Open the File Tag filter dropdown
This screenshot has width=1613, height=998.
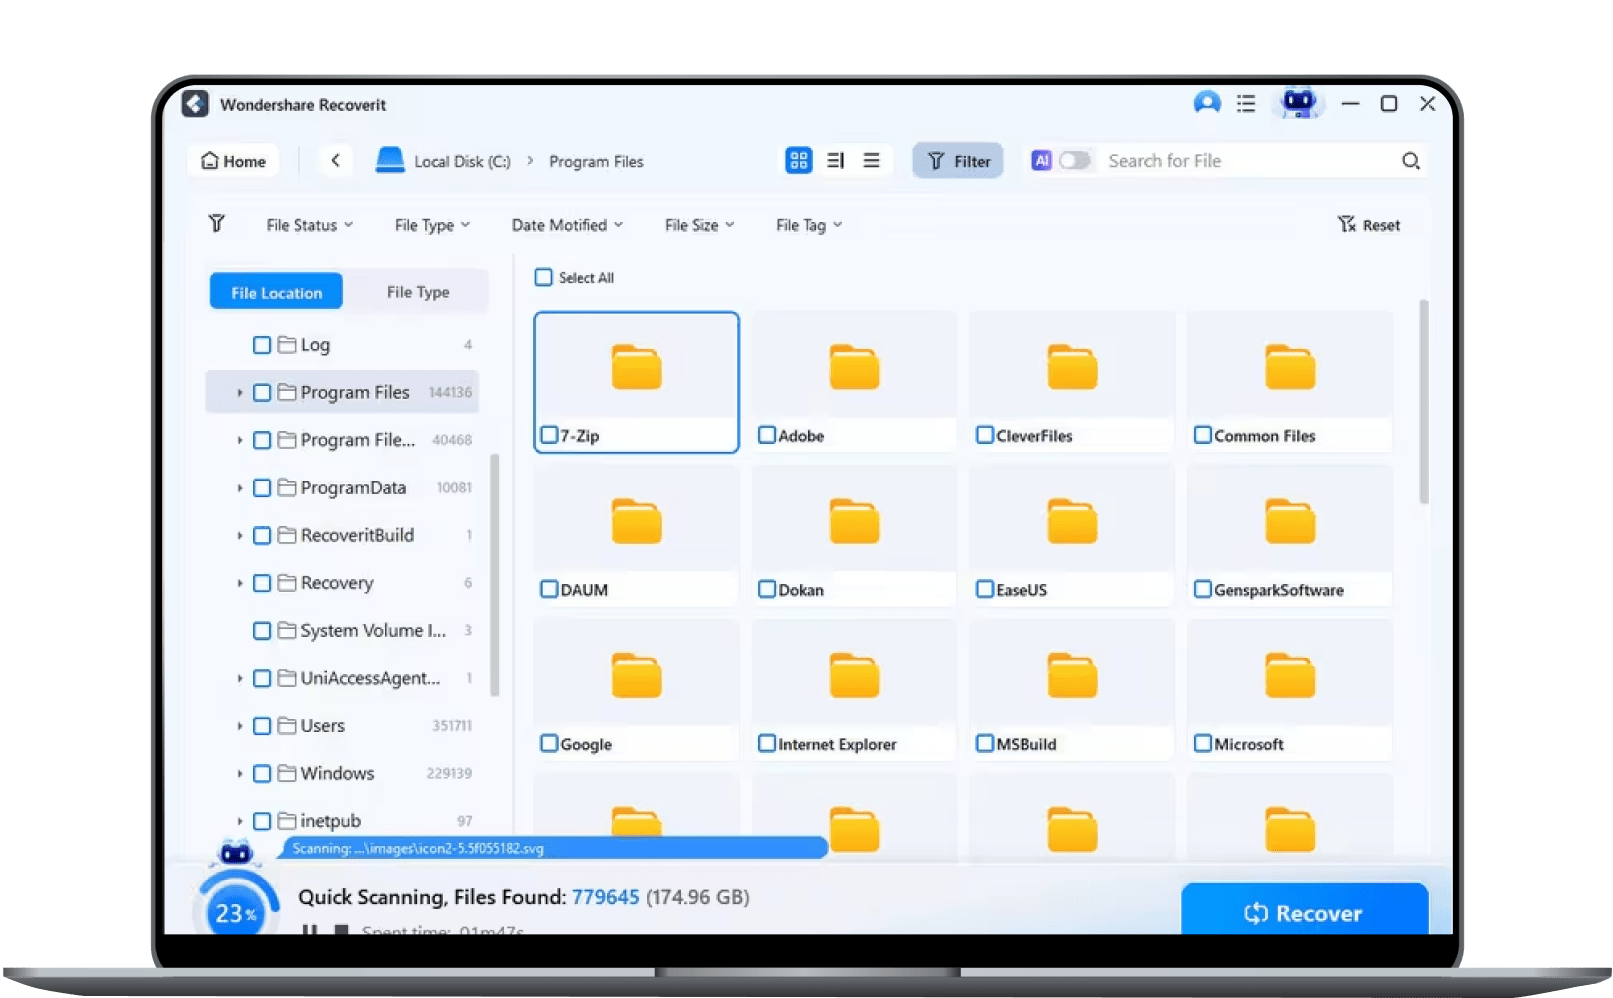point(809,225)
